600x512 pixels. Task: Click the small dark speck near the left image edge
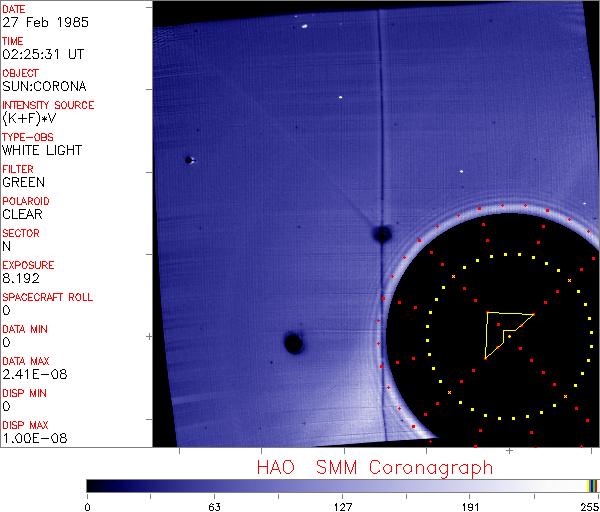[x=188, y=160]
